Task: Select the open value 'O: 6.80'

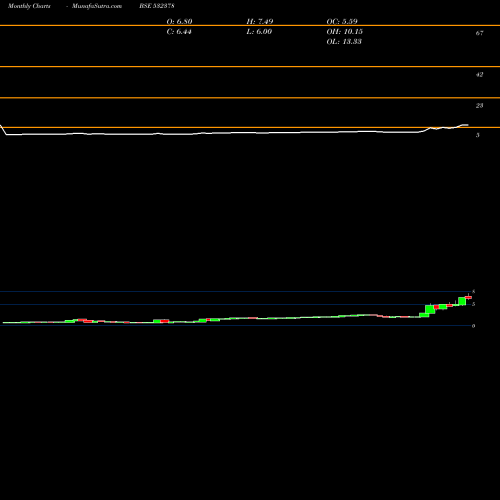Action: pyautogui.click(x=179, y=21)
